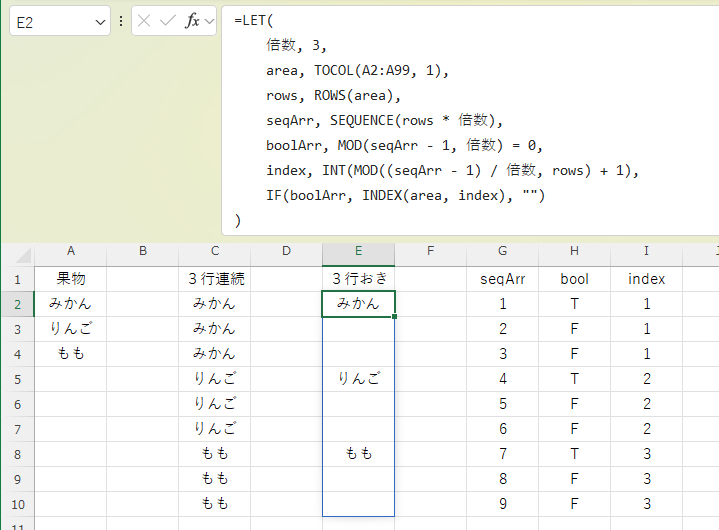
Task: Click the fill handle of cell E2
Action: coord(394,316)
